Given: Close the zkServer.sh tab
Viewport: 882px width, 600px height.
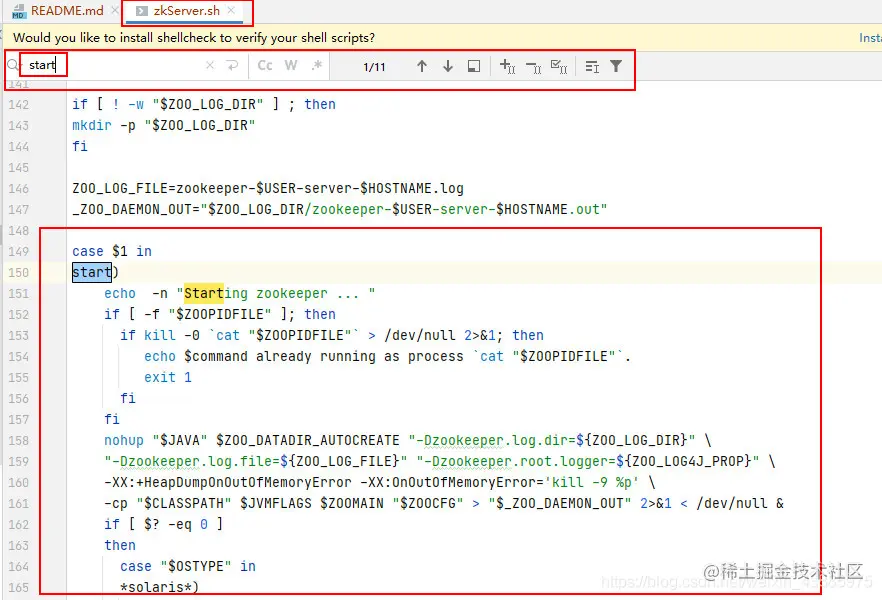Looking at the screenshot, I should point(231,11).
